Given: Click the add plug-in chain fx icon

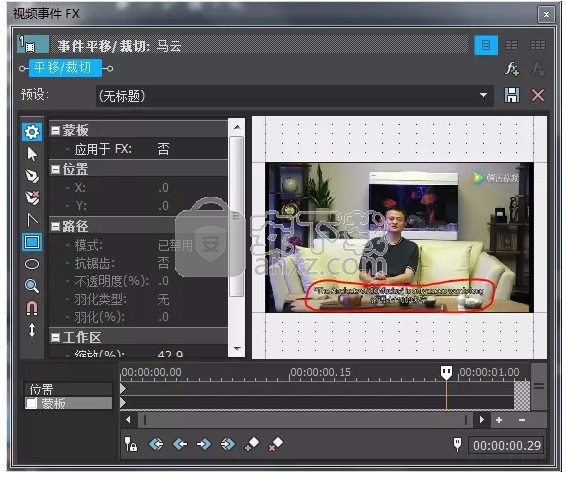Looking at the screenshot, I should [x=511, y=69].
